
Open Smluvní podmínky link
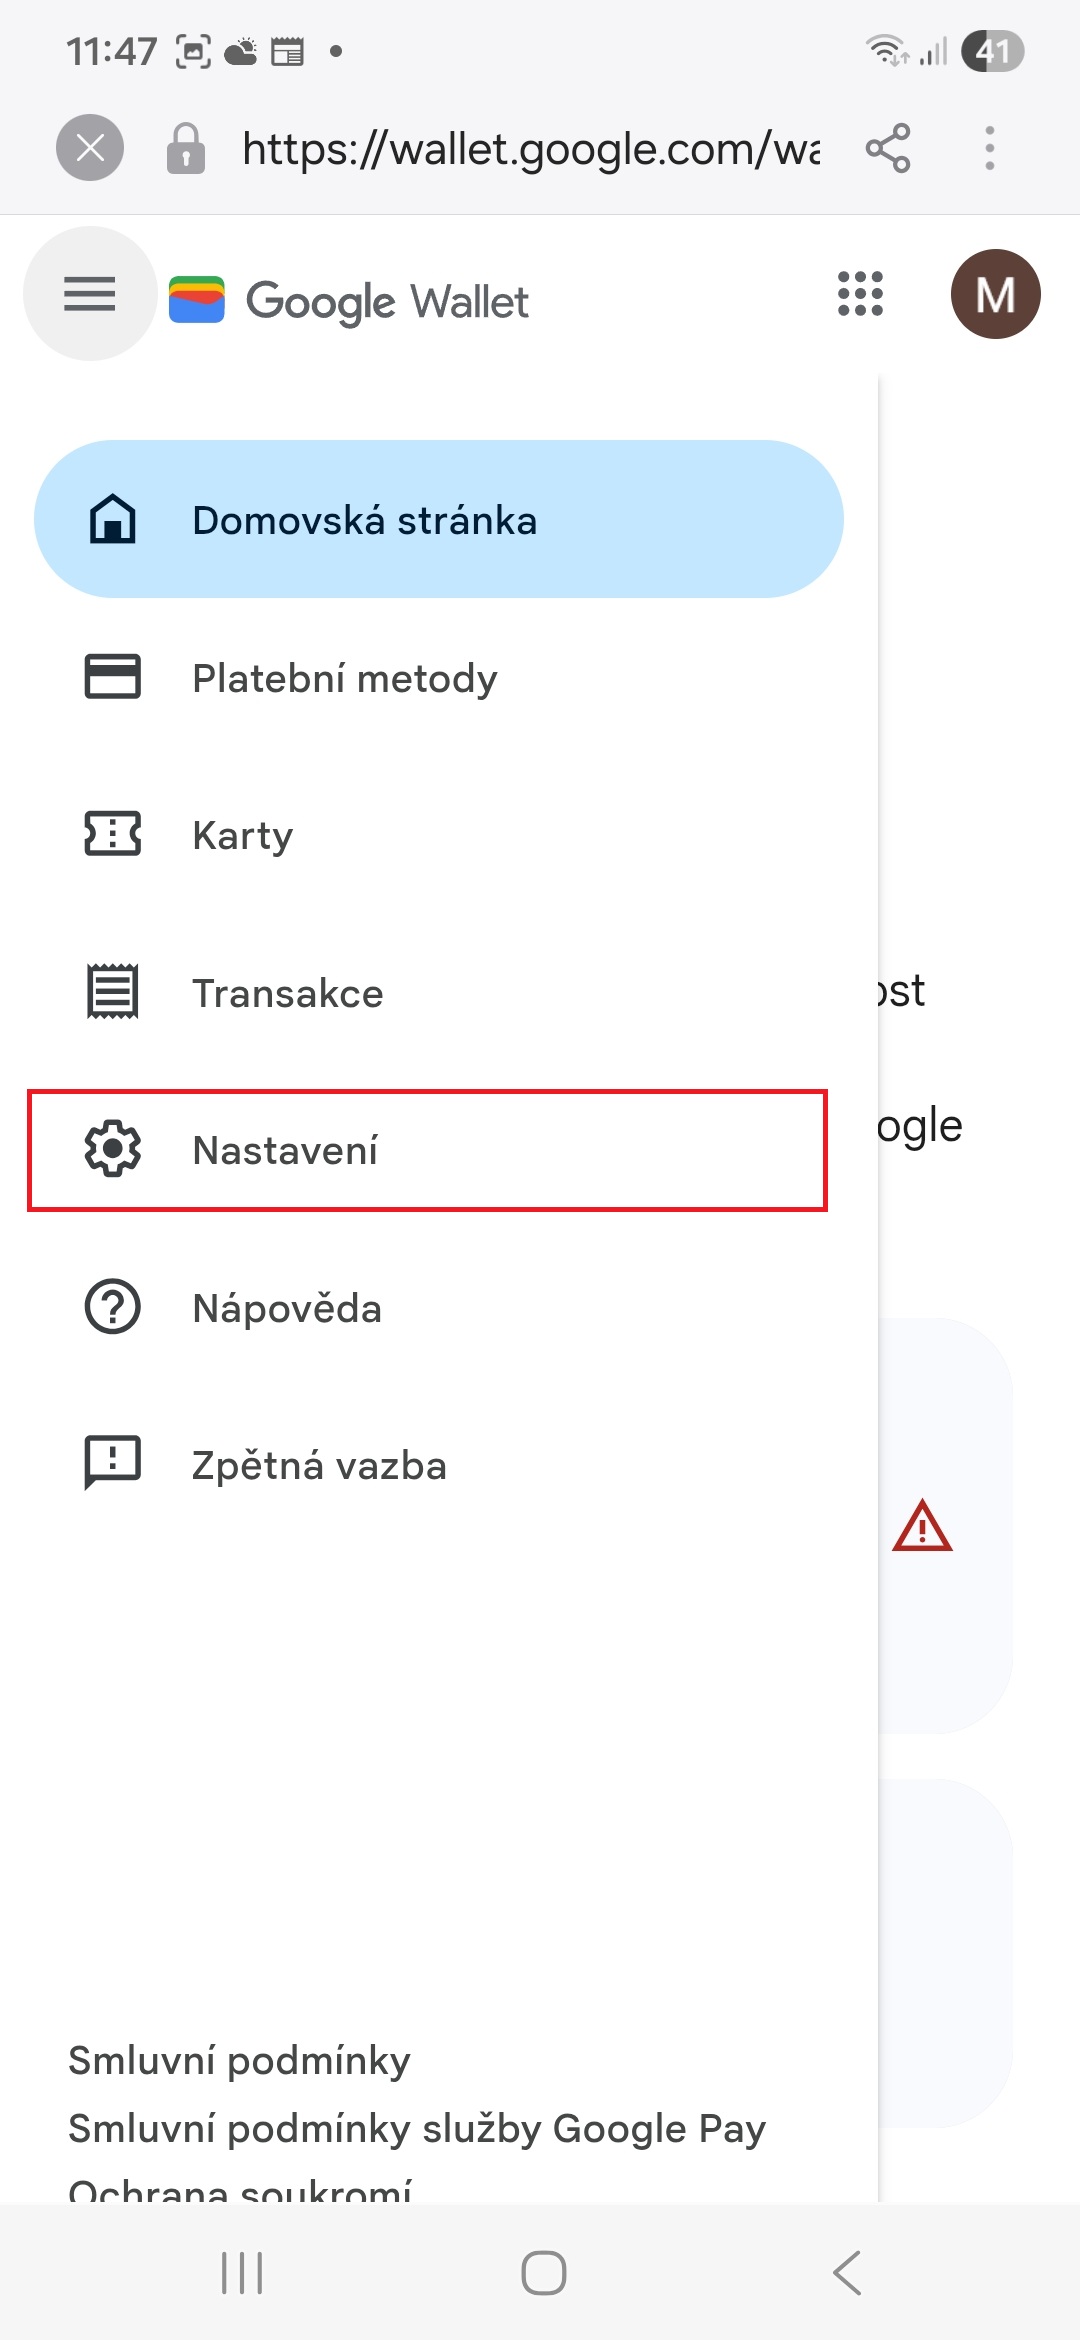239,2060
